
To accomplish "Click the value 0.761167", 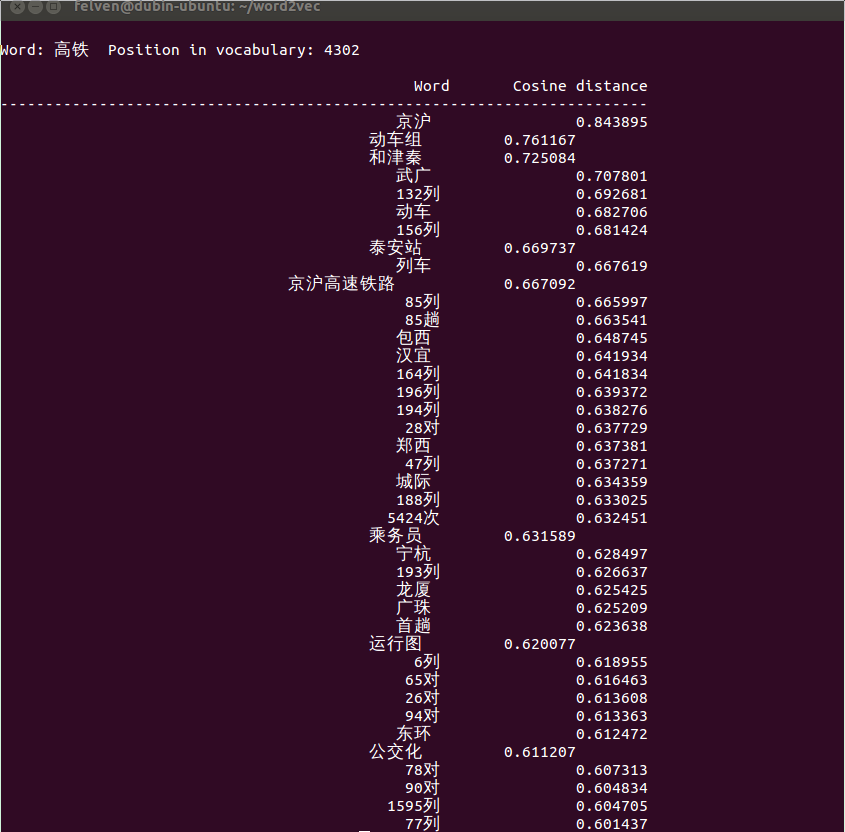I will (539, 140).
